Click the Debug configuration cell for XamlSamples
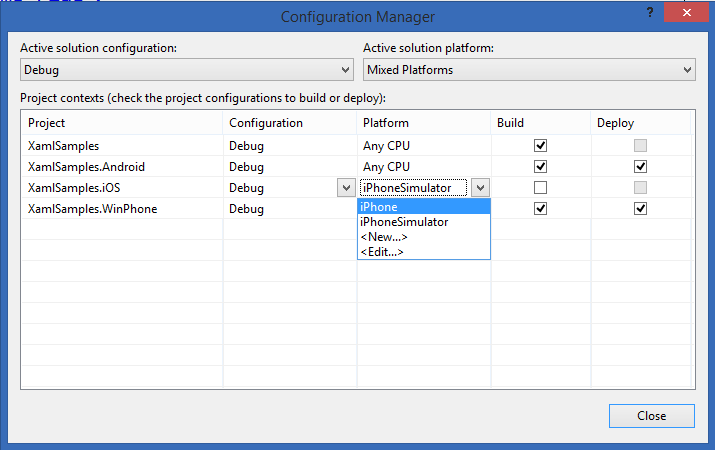 [290, 146]
